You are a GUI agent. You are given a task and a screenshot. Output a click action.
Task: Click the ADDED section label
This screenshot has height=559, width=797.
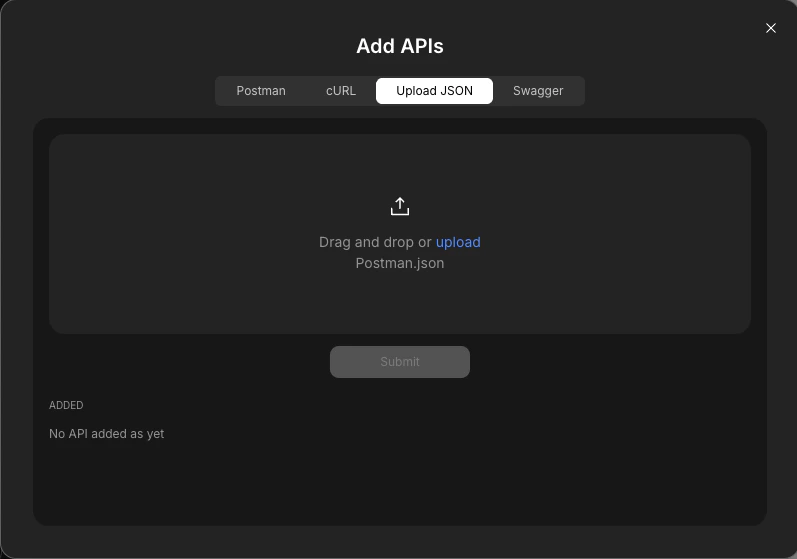pyautogui.click(x=66, y=405)
